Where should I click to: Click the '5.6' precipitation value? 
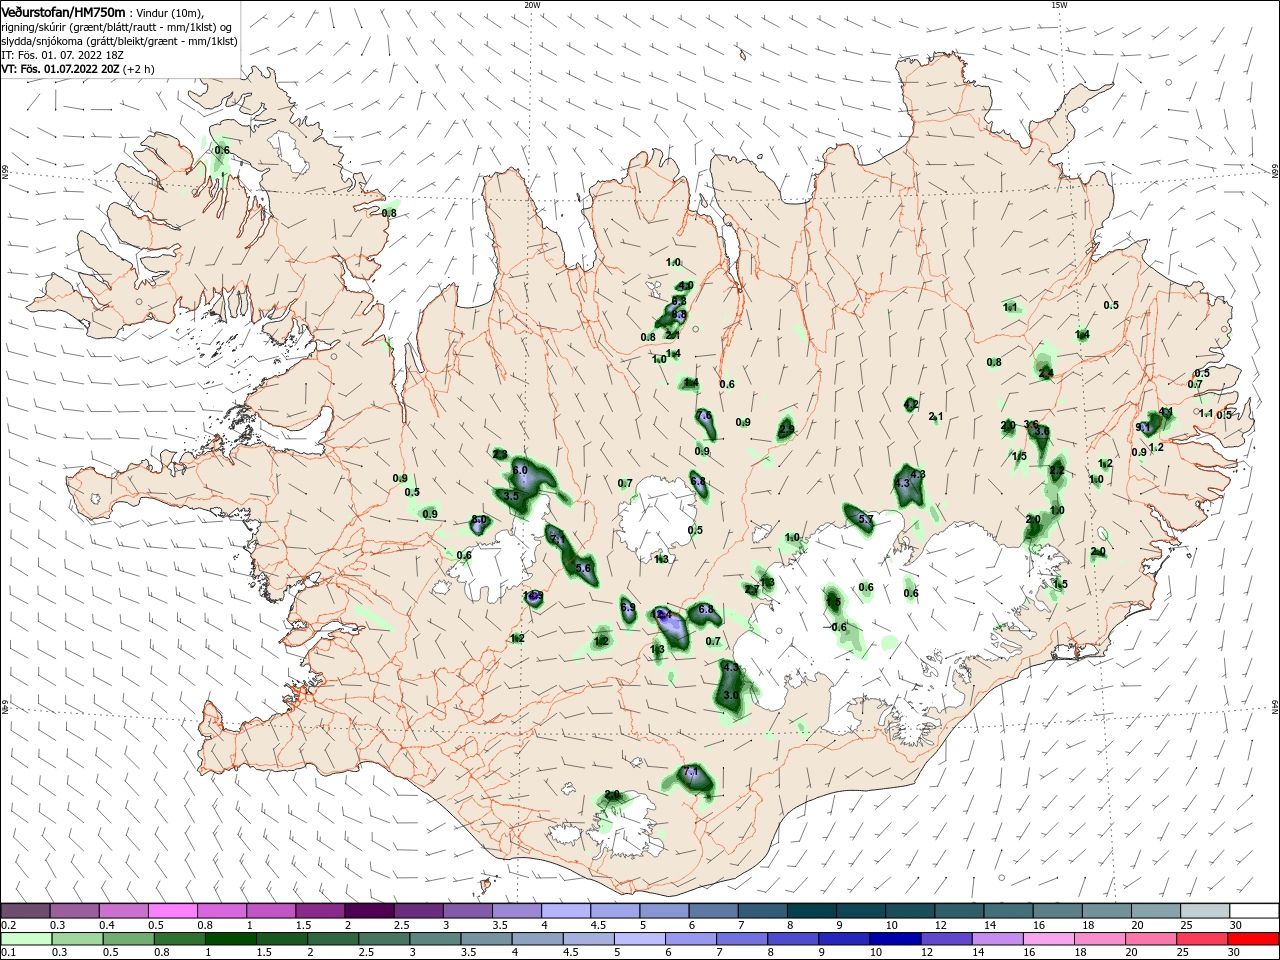click(584, 568)
